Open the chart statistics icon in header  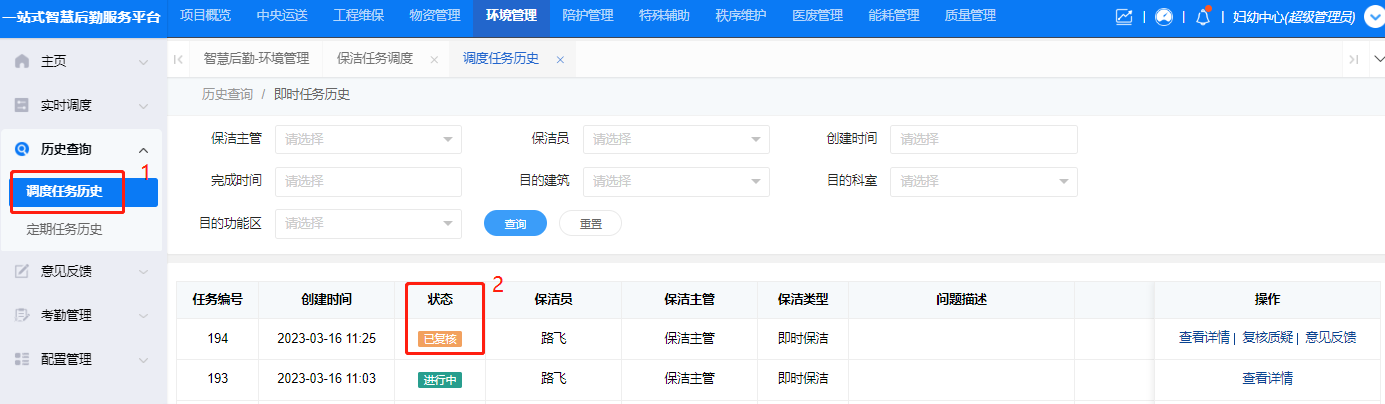1124,17
